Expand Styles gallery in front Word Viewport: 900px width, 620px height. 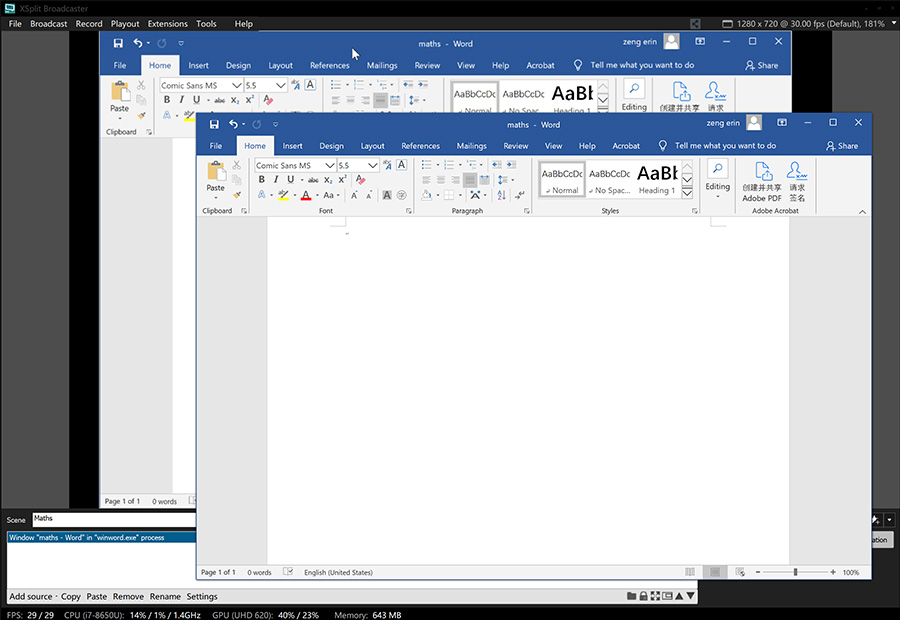pyautogui.click(x=687, y=193)
